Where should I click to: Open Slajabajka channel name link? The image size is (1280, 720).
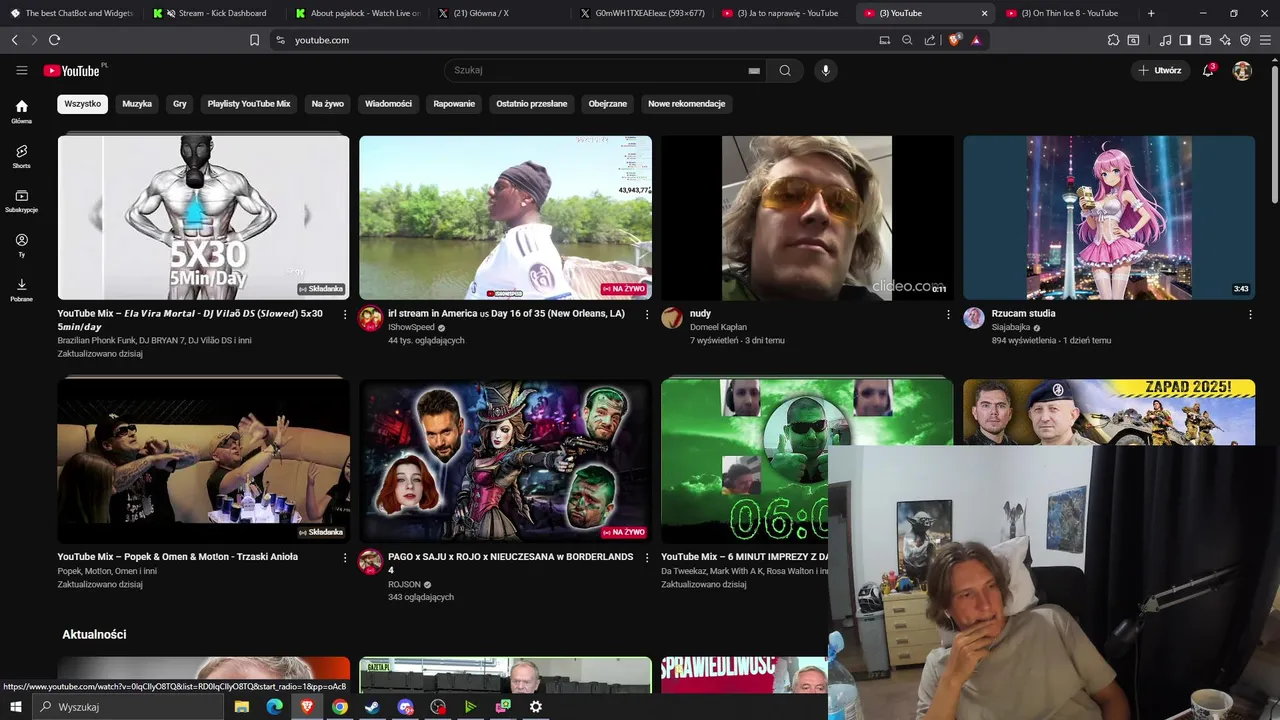coord(1011,327)
